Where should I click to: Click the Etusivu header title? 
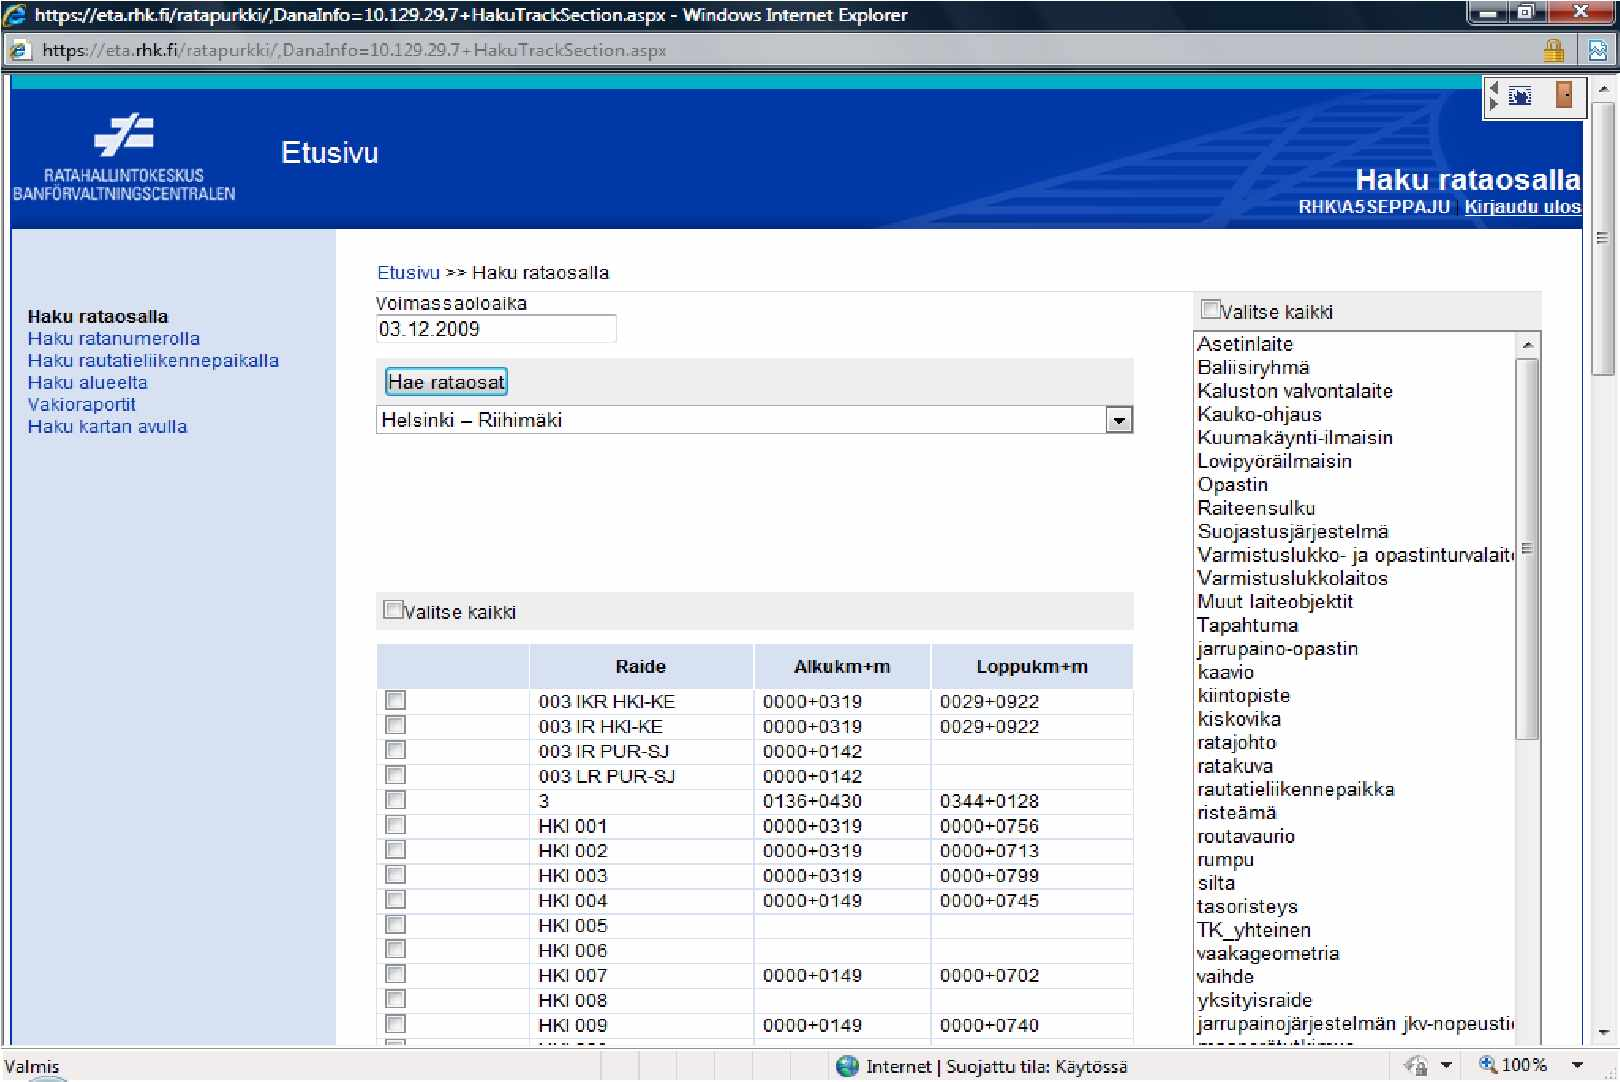click(330, 153)
